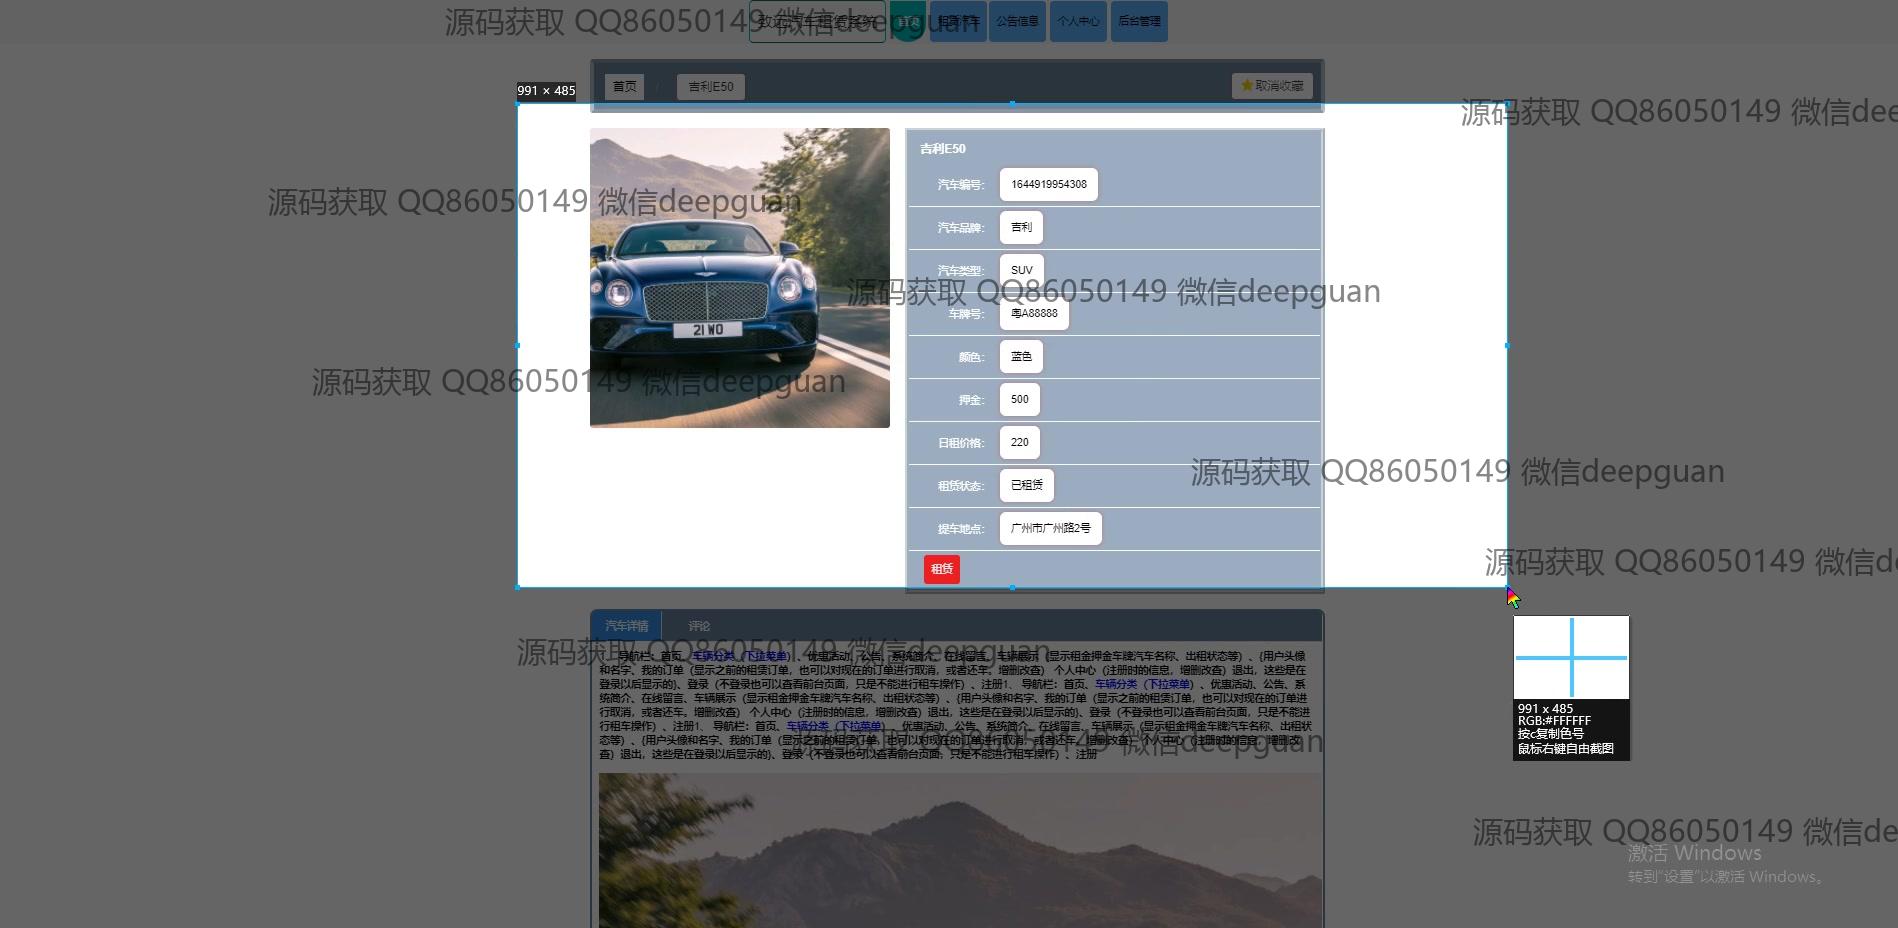The width and height of the screenshot is (1898, 928).
Task: Click the 租赁状态 field label
Action: pos(961,486)
